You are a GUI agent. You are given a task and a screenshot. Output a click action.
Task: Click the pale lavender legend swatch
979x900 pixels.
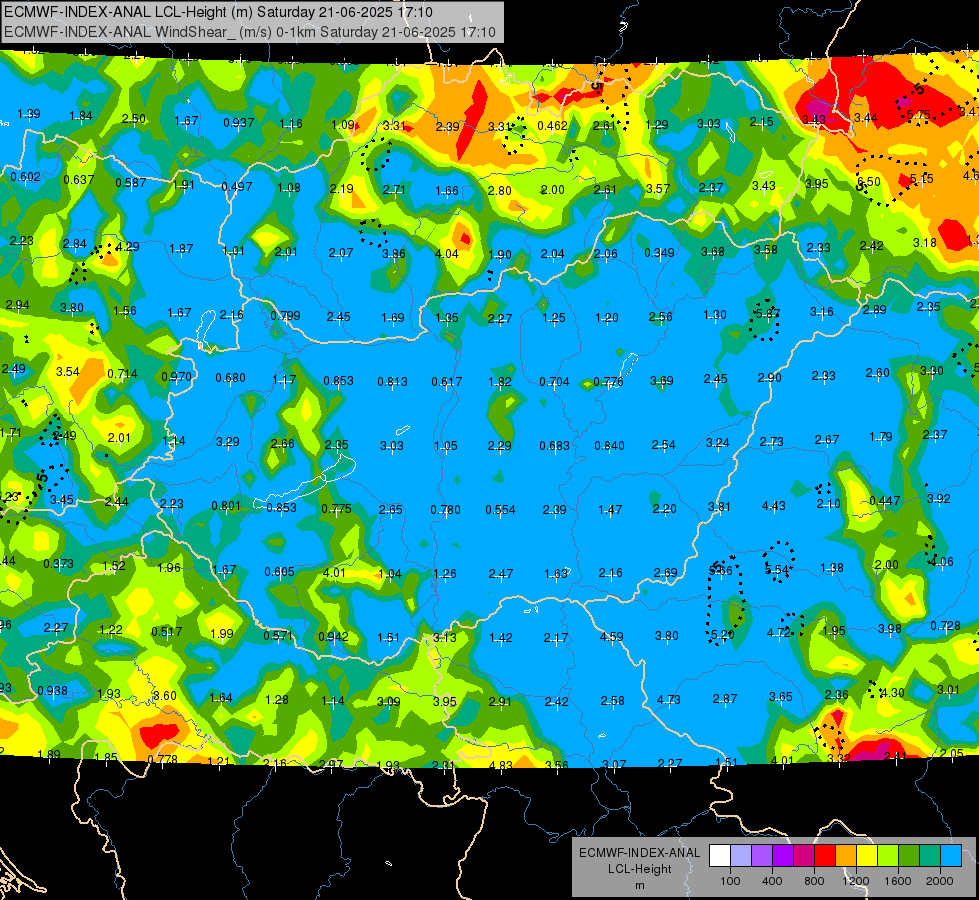pos(741,855)
